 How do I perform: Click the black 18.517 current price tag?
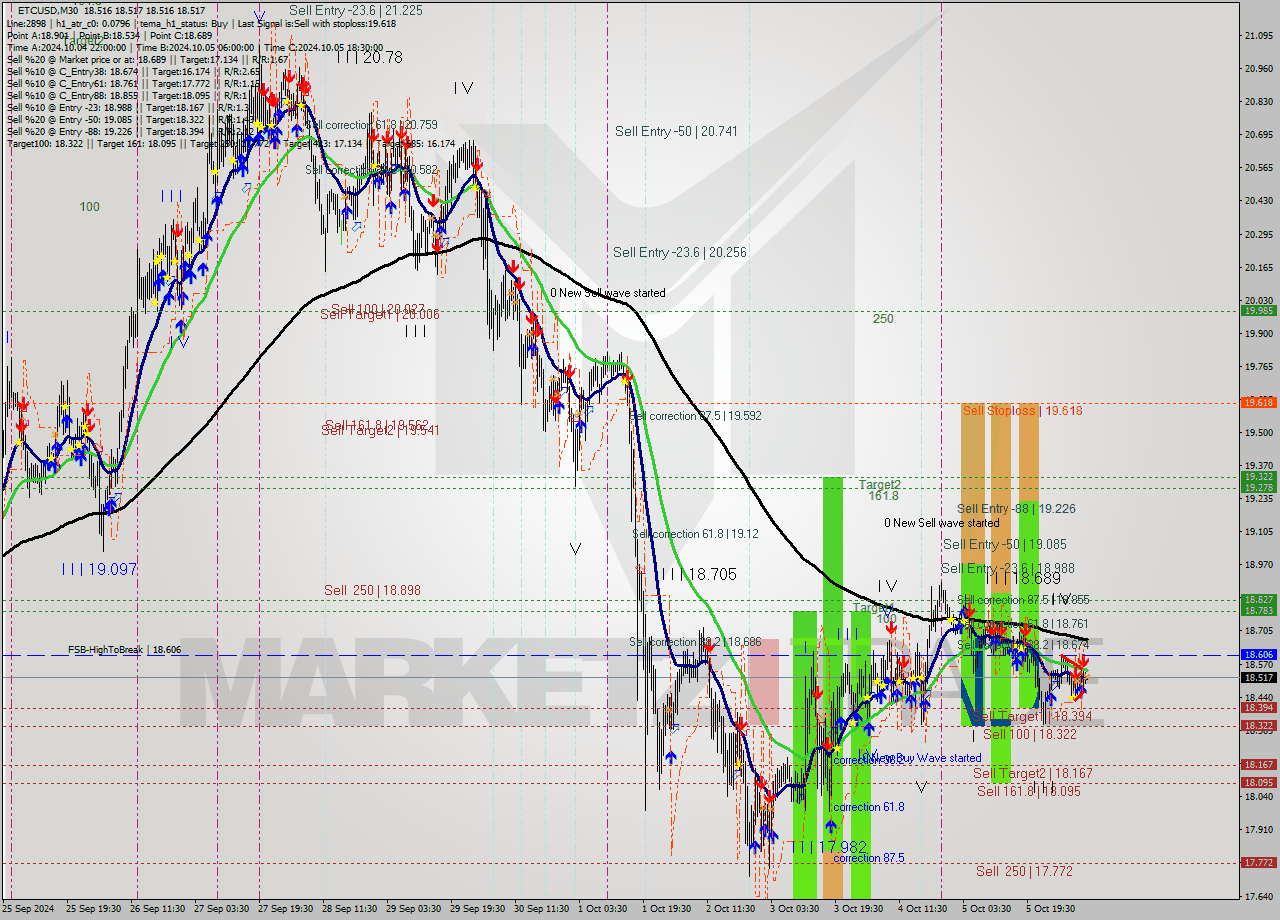(1258, 677)
